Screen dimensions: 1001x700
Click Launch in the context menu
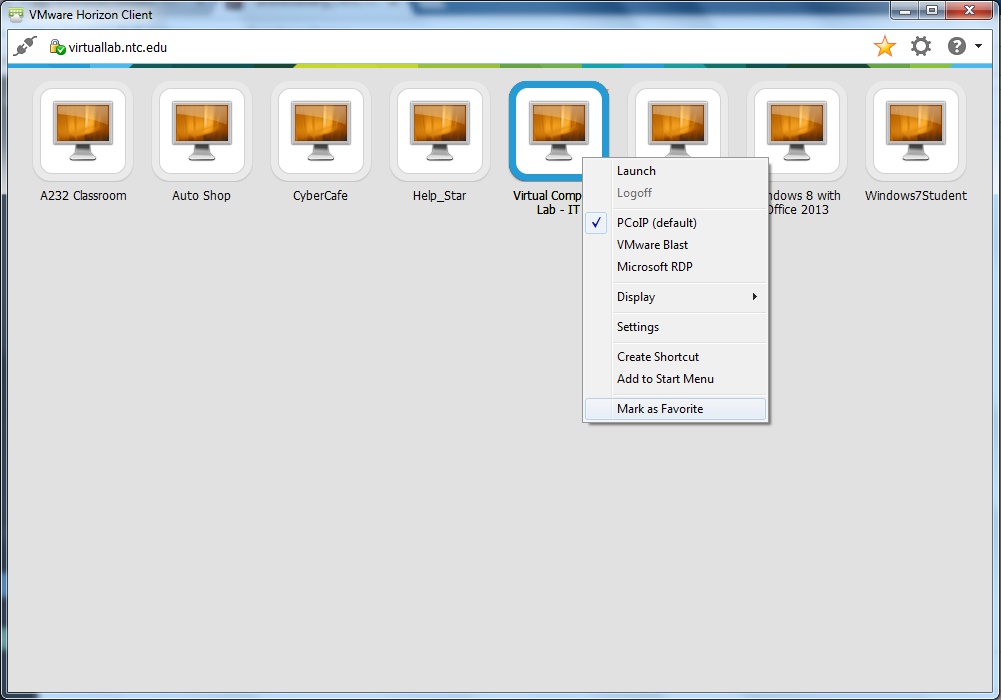pyautogui.click(x=636, y=171)
